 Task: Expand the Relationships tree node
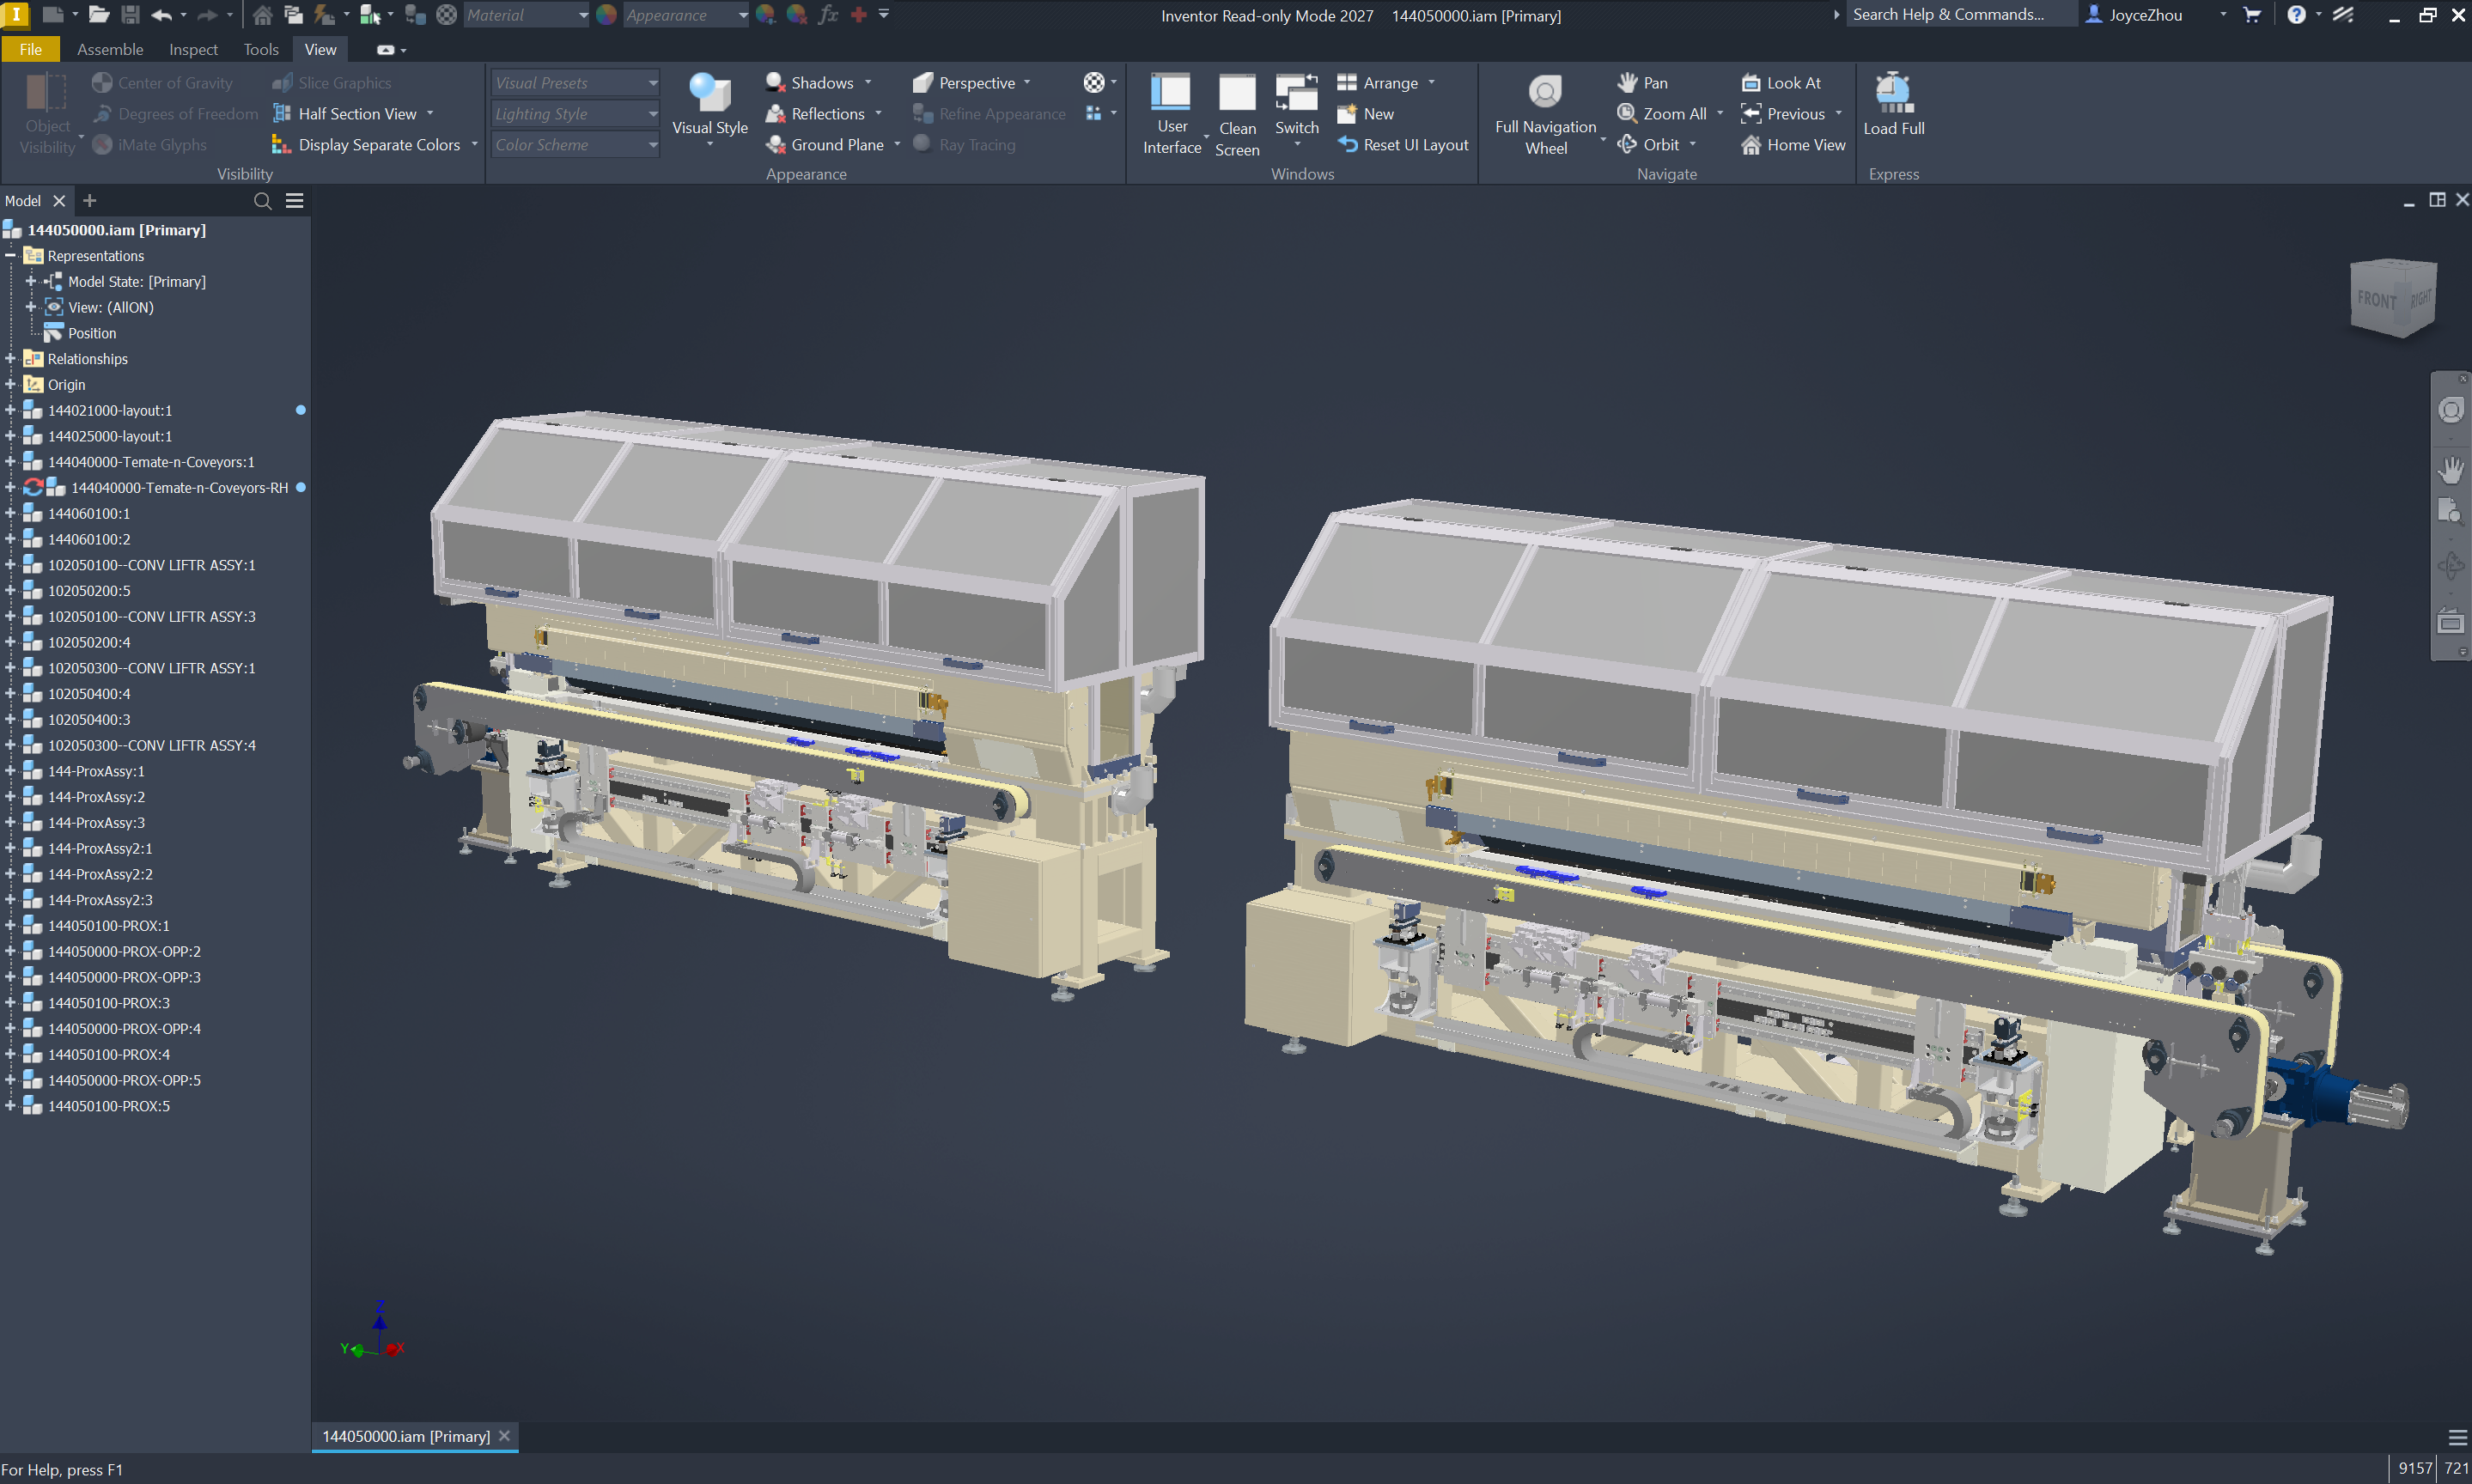(10, 359)
